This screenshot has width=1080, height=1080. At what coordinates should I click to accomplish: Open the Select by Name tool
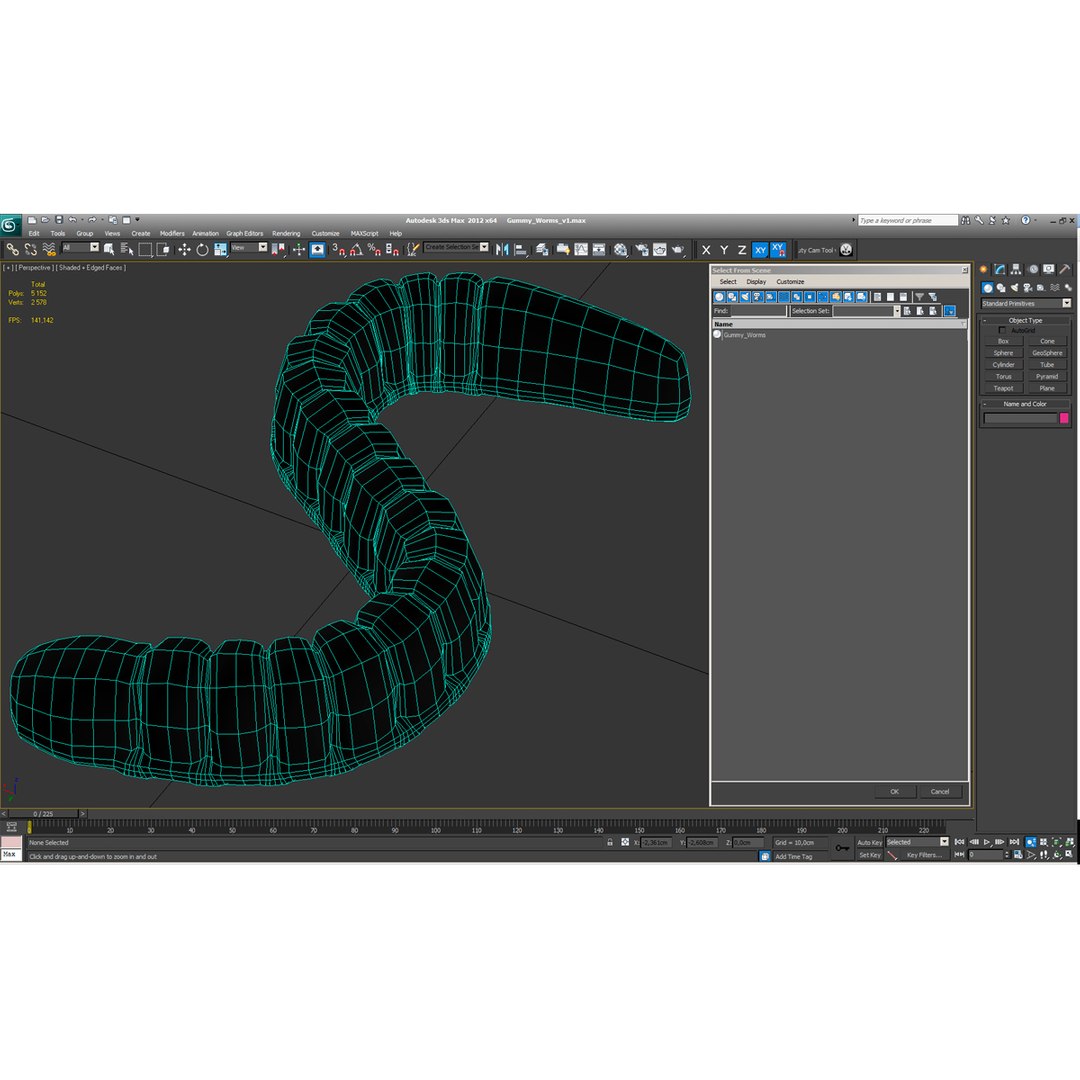click(x=127, y=249)
